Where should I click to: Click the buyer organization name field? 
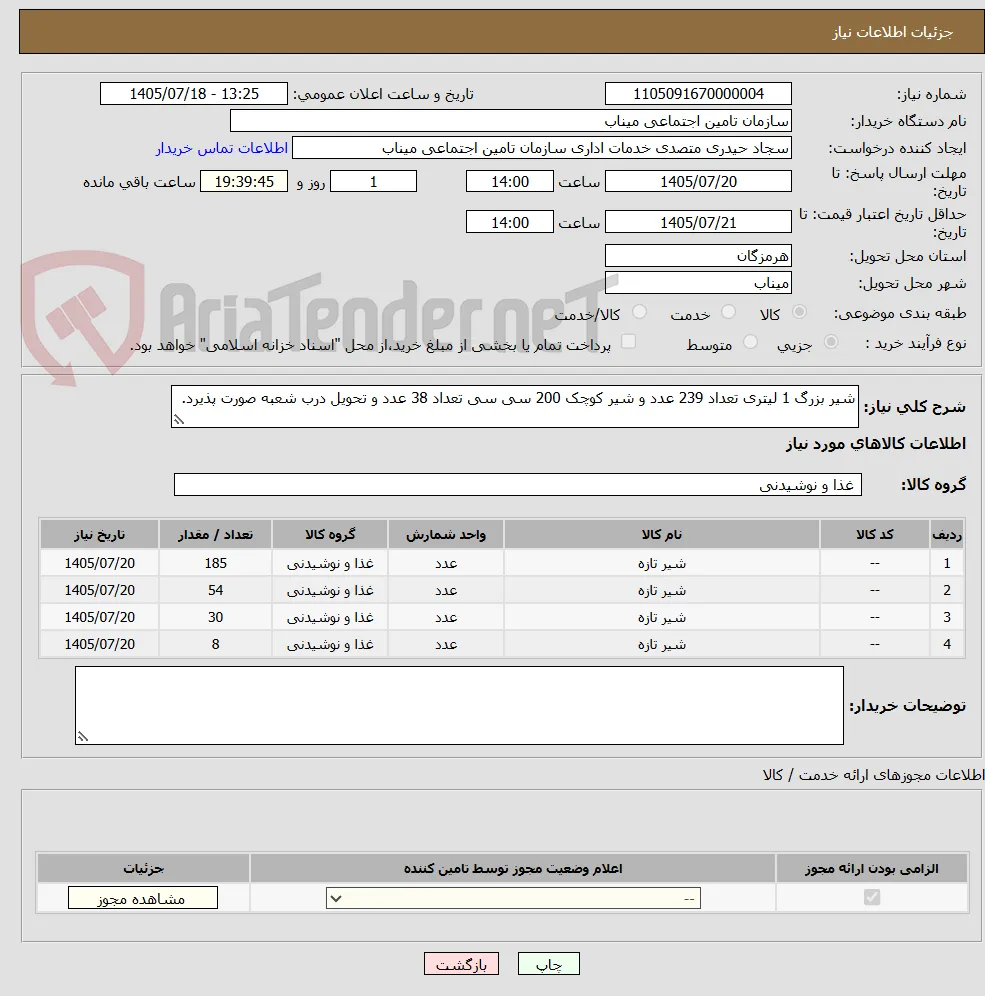point(511,121)
